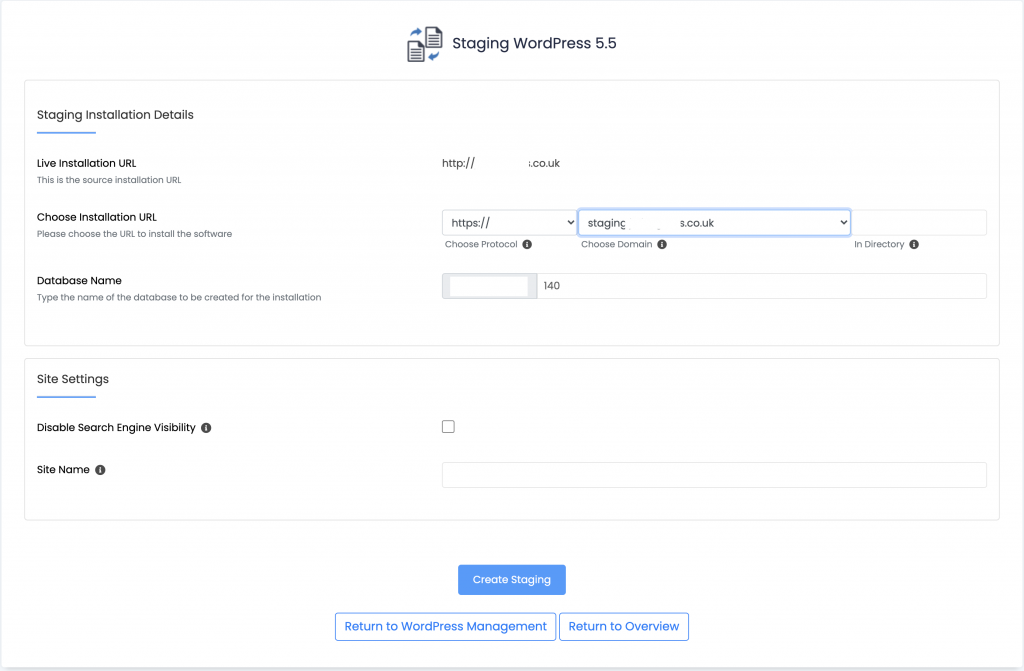This screenshot has width=1024, height=671.
Task: Expand the protocol selector showing https://
Action: 509,222
